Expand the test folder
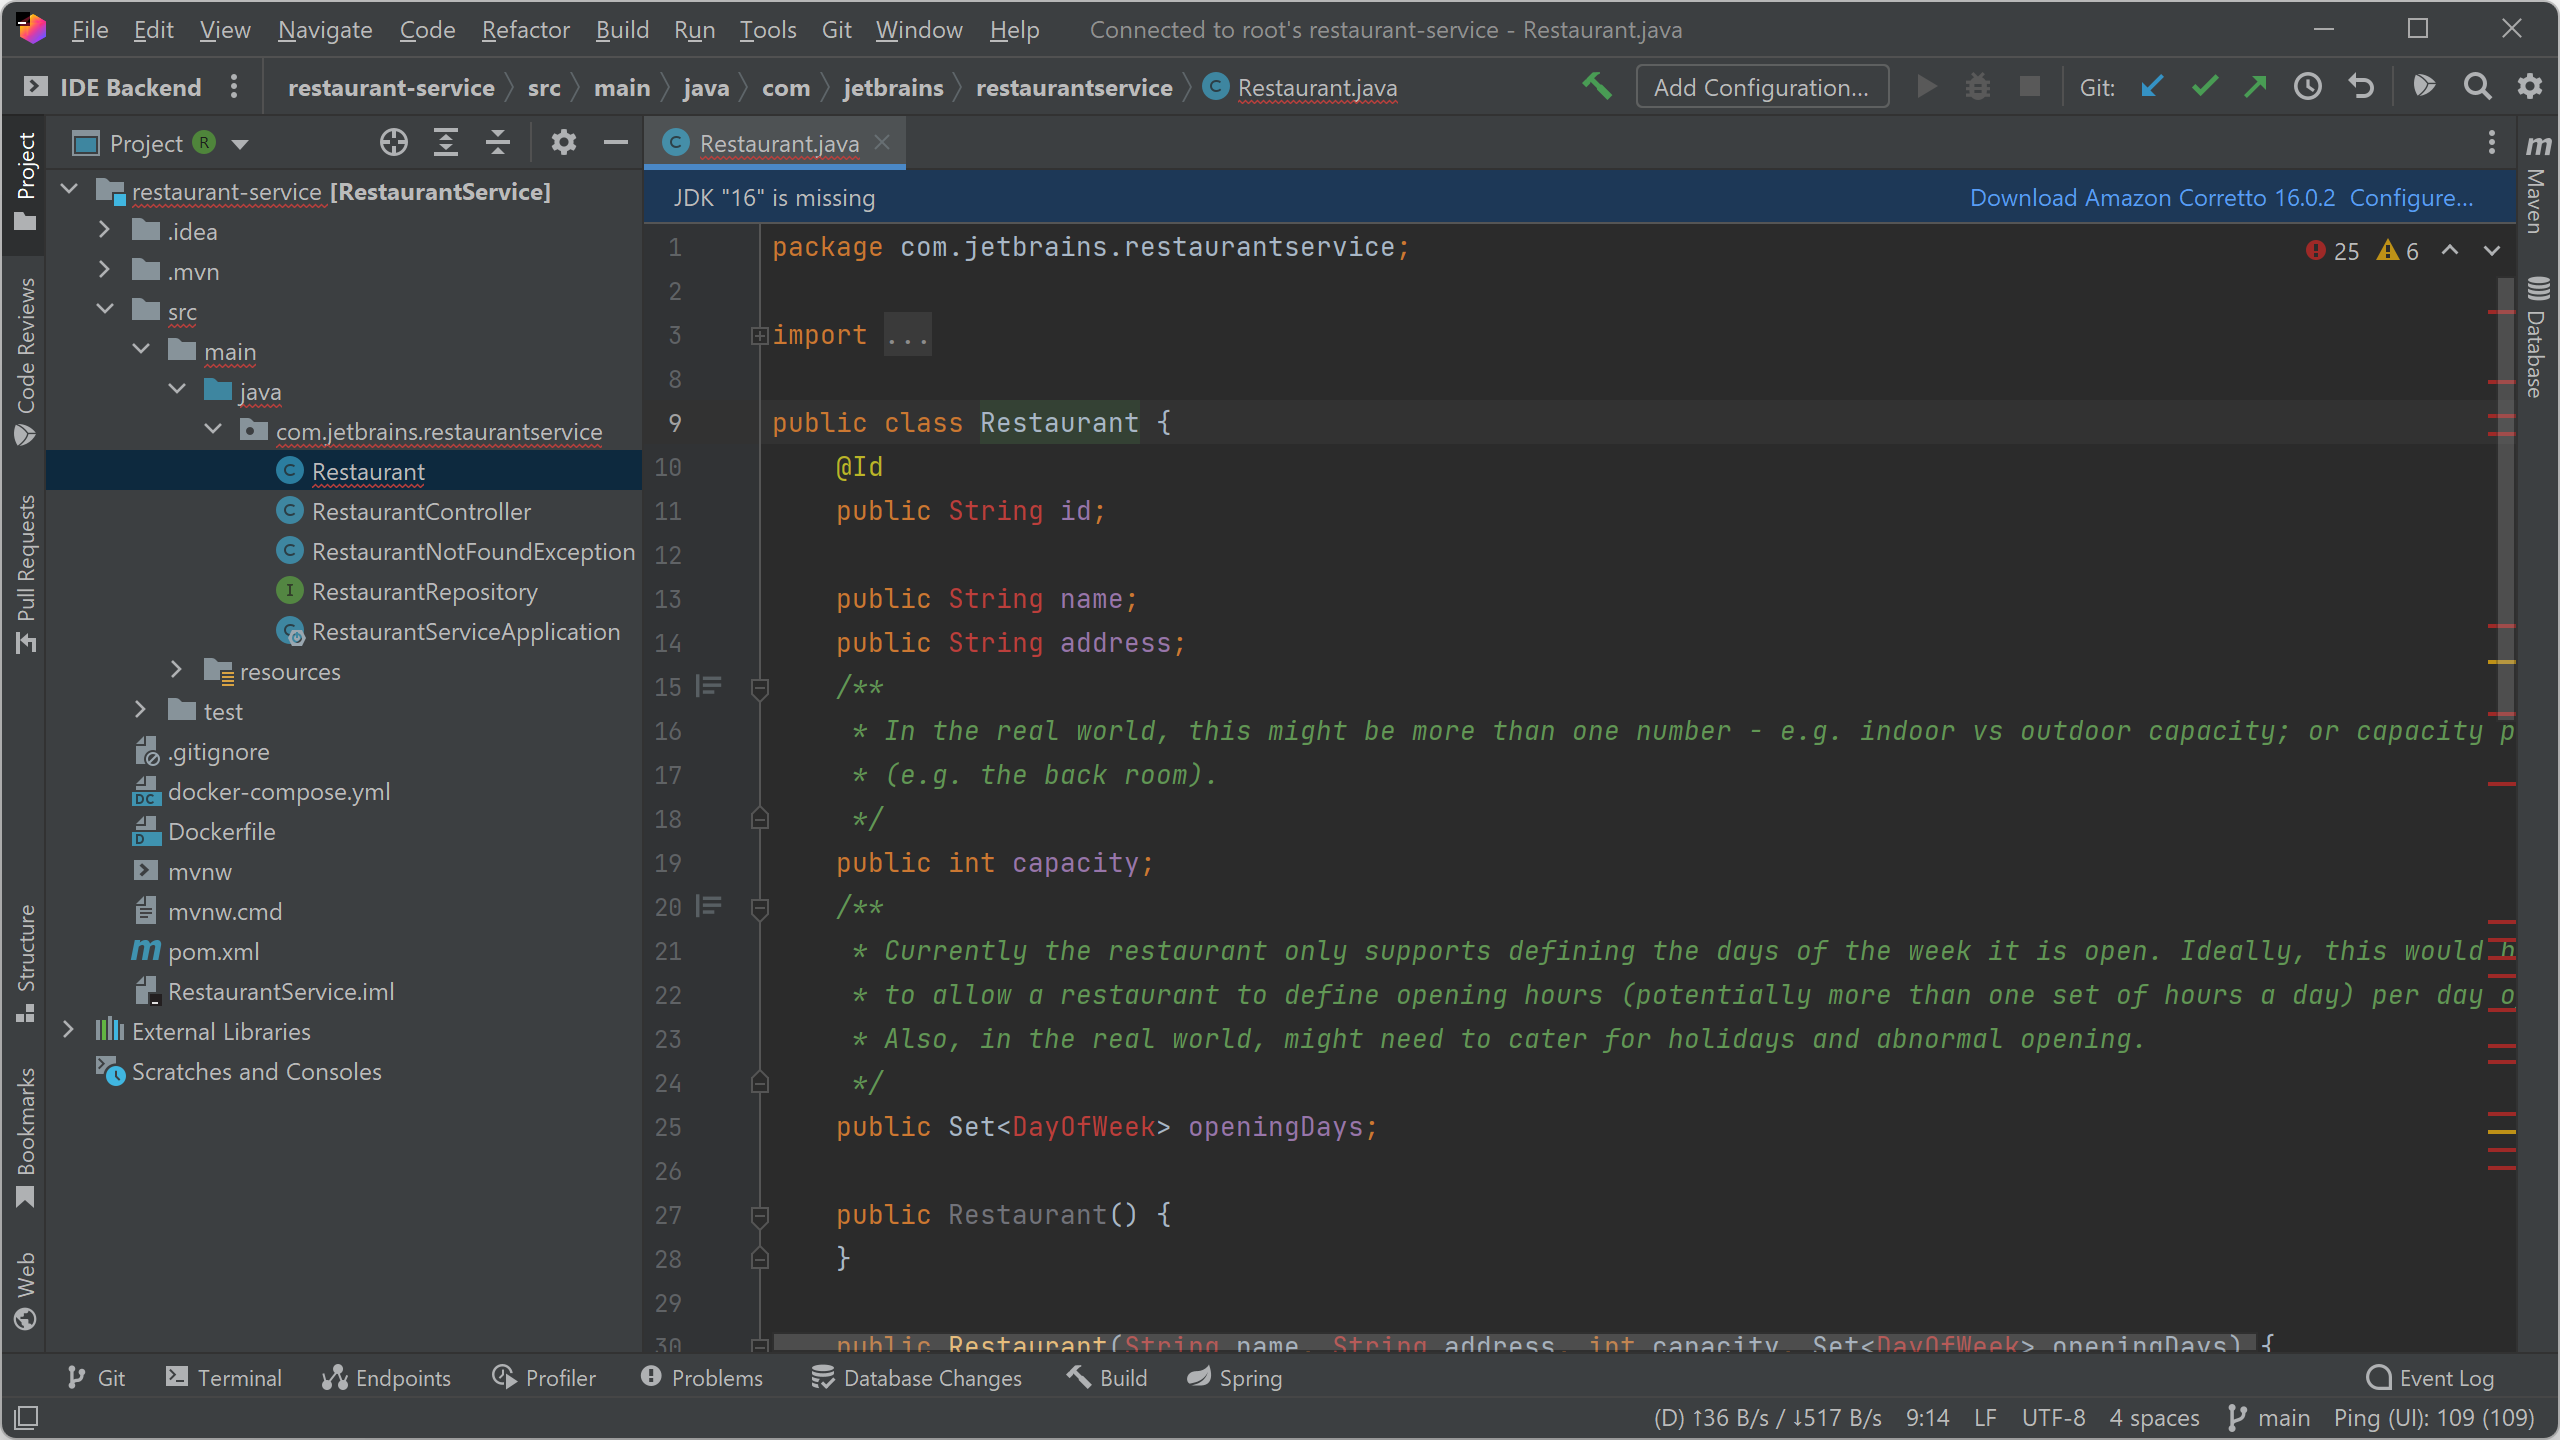2560x1440 pixels. [141, 710]
